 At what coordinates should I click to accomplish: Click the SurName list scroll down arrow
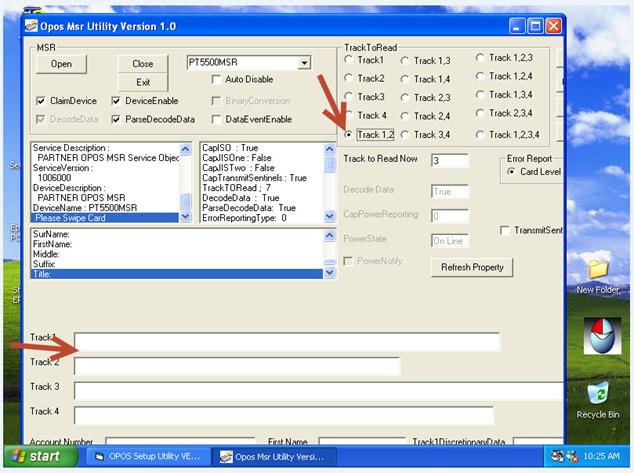tap(330, 273)
